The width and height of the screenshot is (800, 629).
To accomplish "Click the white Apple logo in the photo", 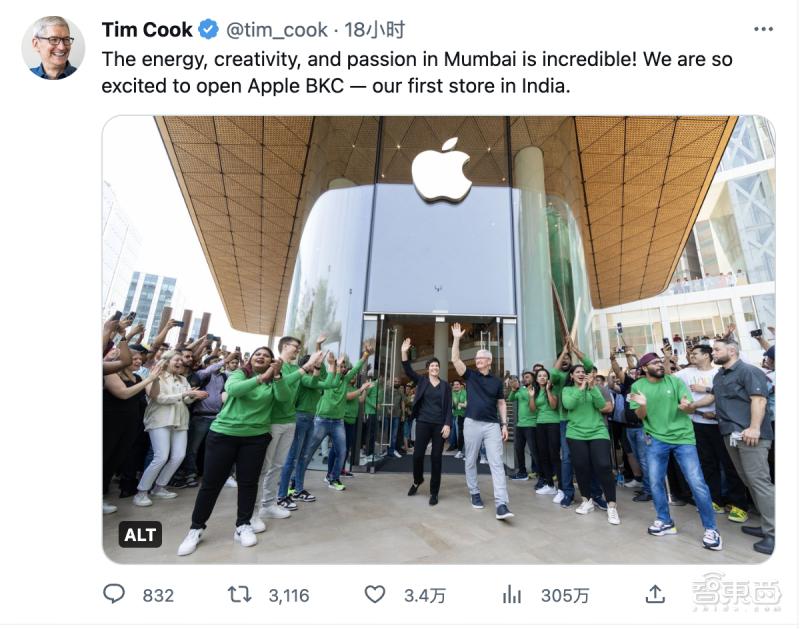I will [441, 171].
